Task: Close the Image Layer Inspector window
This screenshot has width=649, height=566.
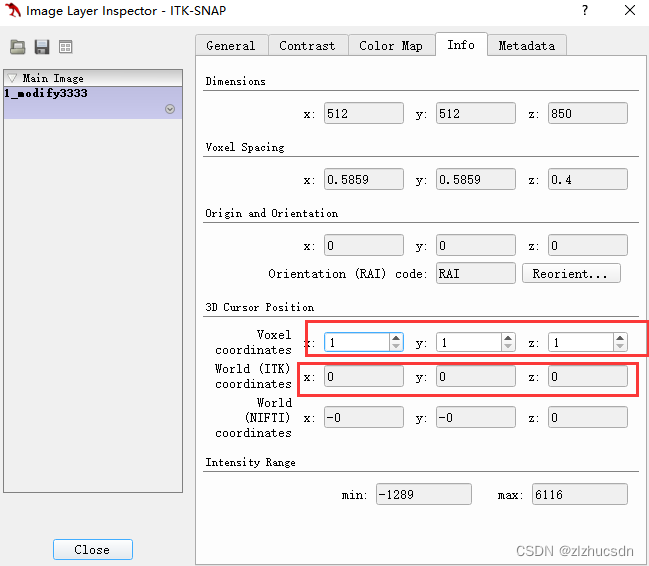Action: pos(630,10)
